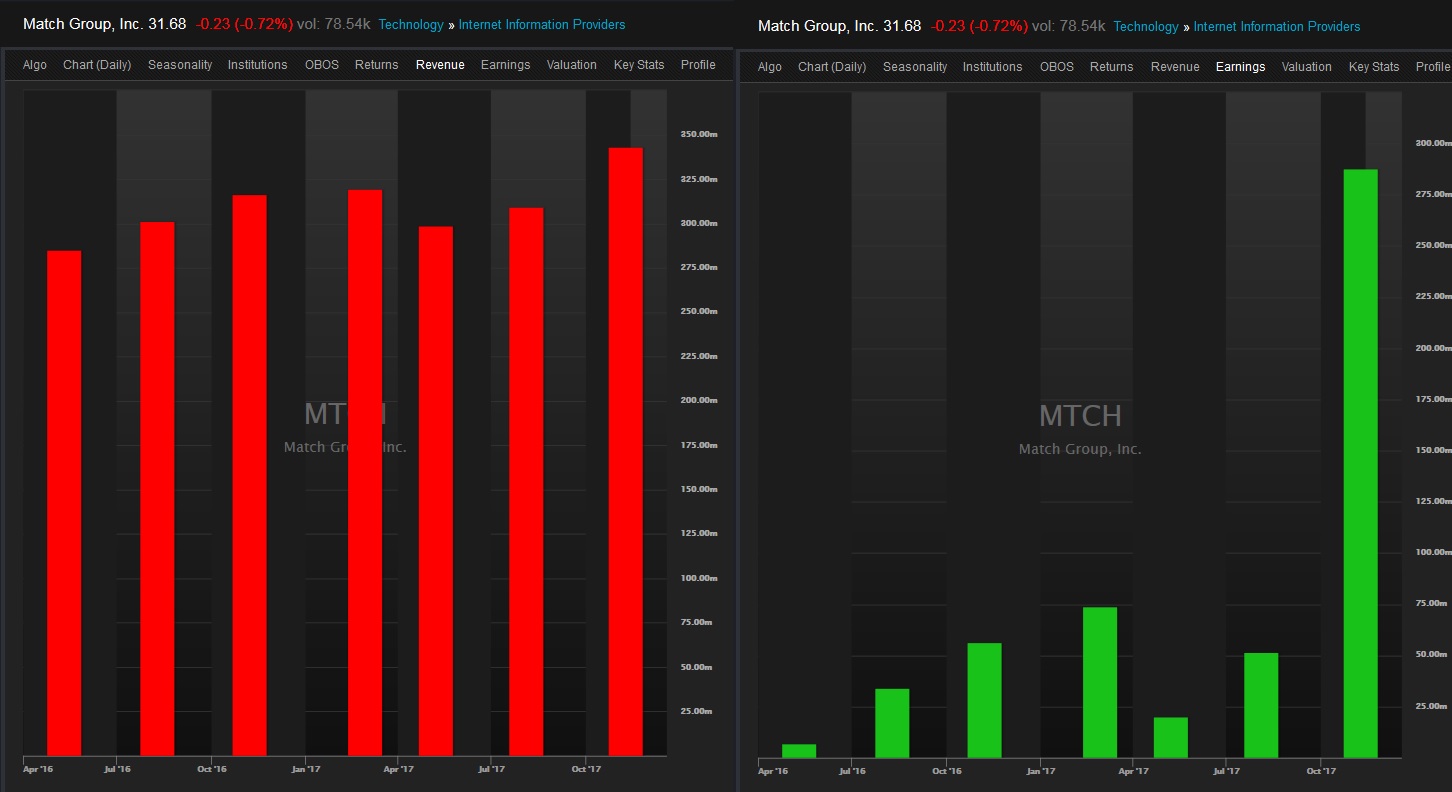Select the tallest green earnings bar after Oct '17
Image resolution: width=1452 pixels, height=792 pixels.
(x=1361, y=464)
